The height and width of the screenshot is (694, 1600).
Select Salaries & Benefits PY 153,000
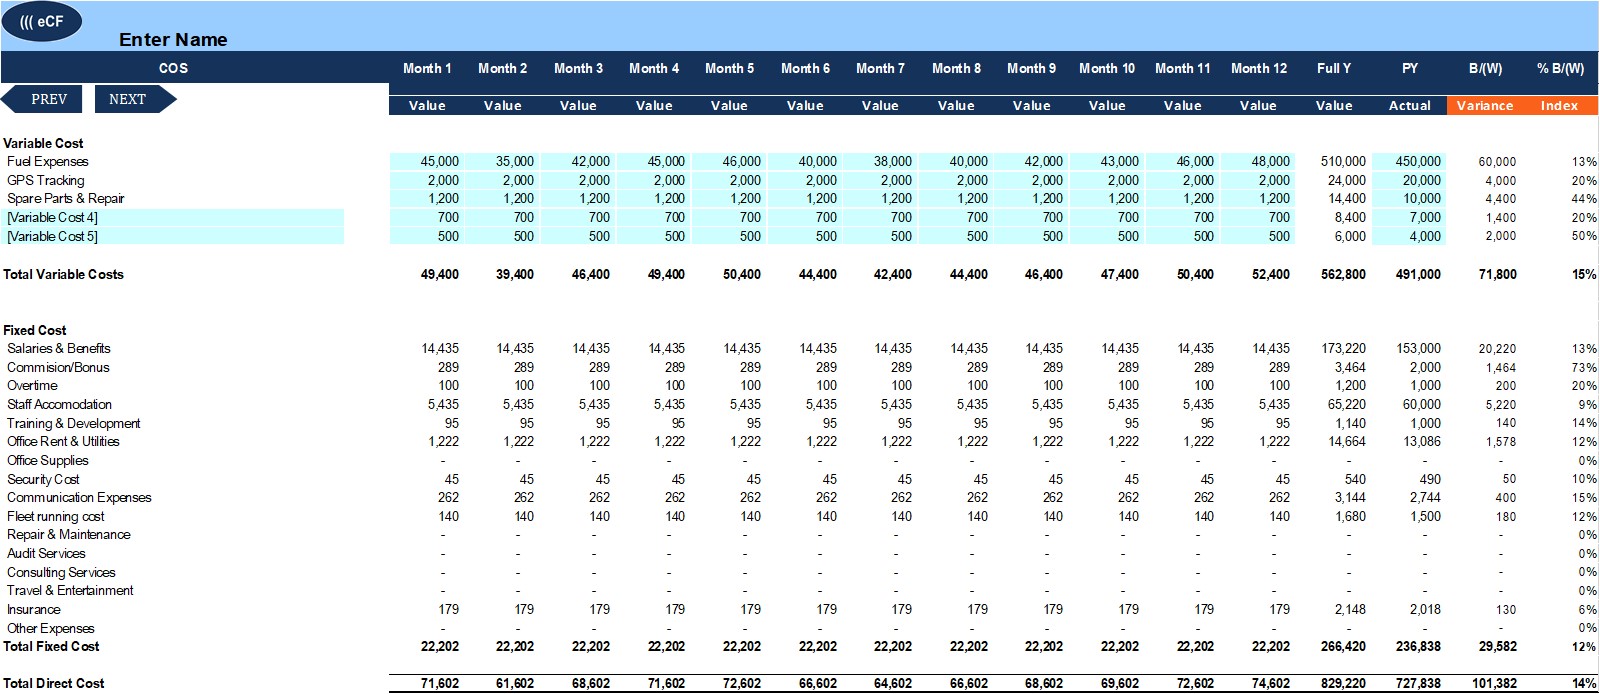(x=1418, y=348)
